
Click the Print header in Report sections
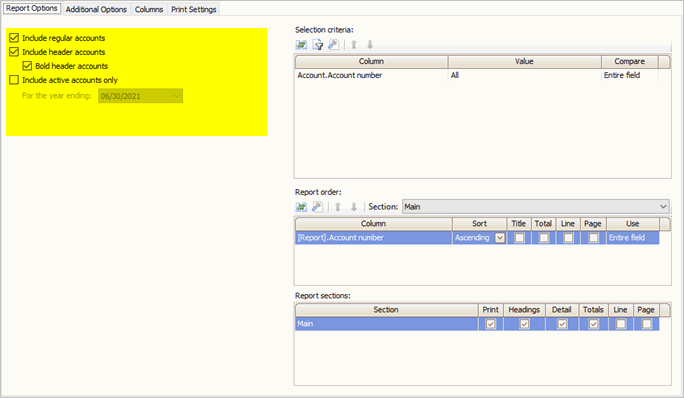[491, 310]
